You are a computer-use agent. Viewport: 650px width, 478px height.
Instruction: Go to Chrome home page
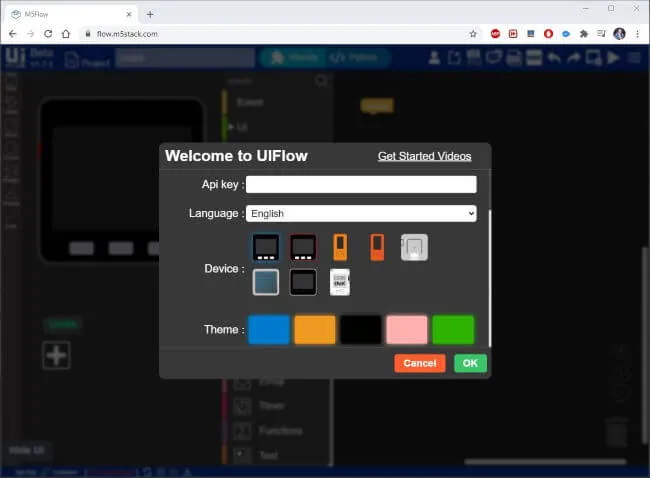(66, 34)
